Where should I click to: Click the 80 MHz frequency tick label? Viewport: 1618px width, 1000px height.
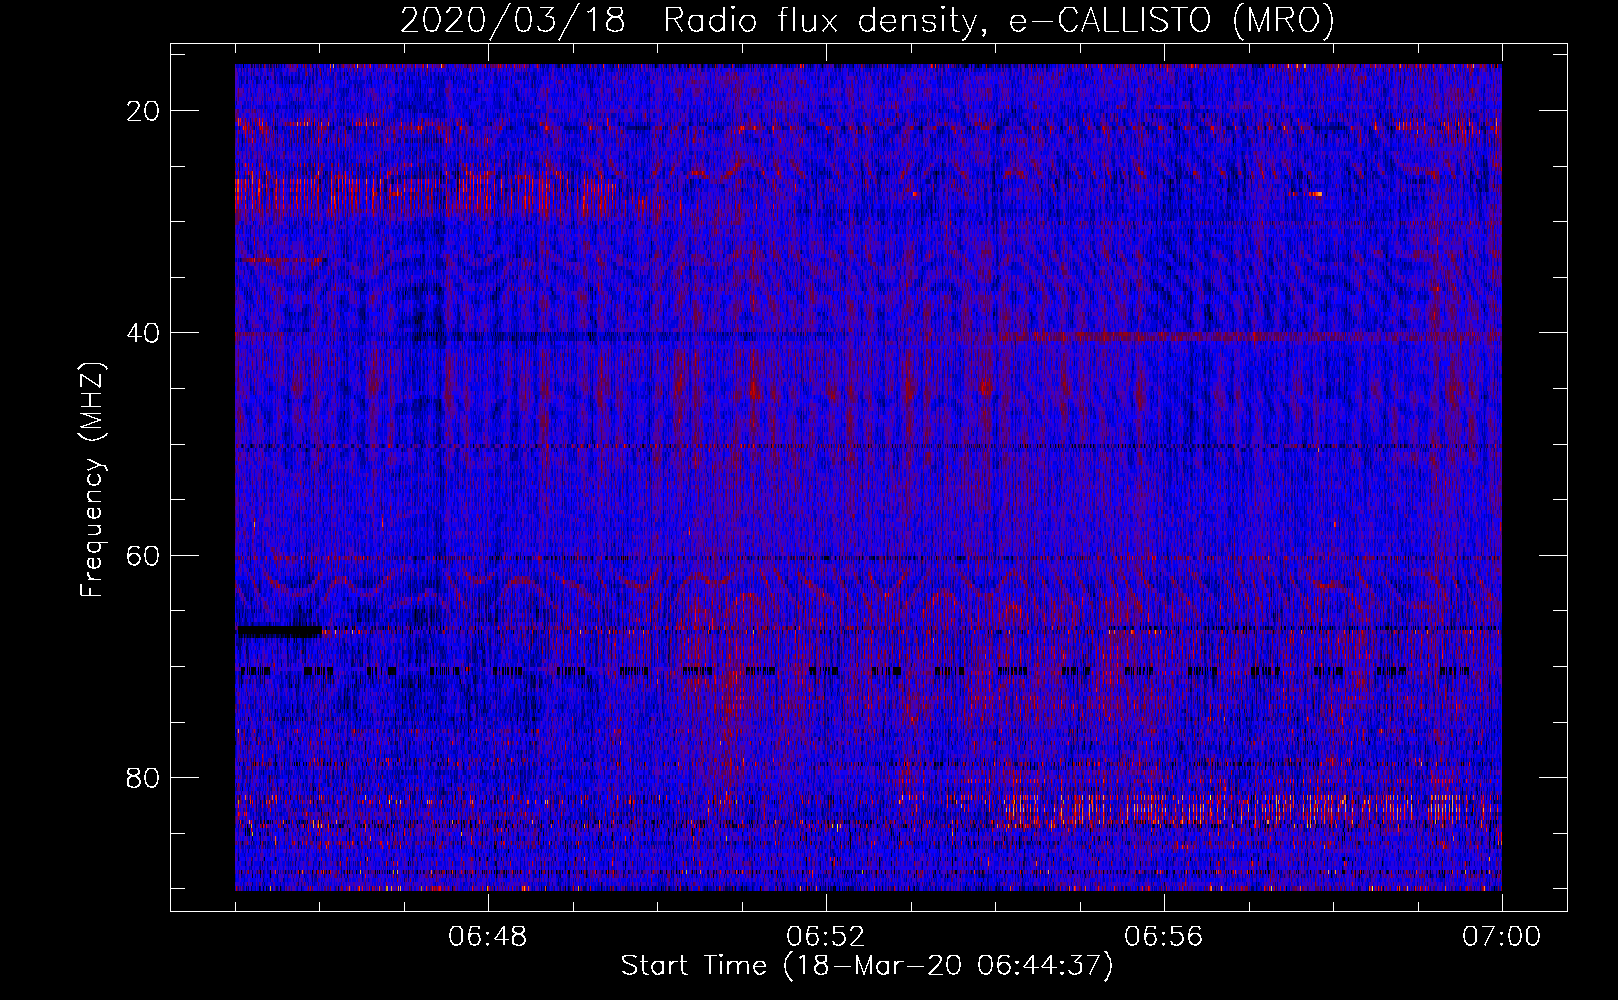(144, 778)
